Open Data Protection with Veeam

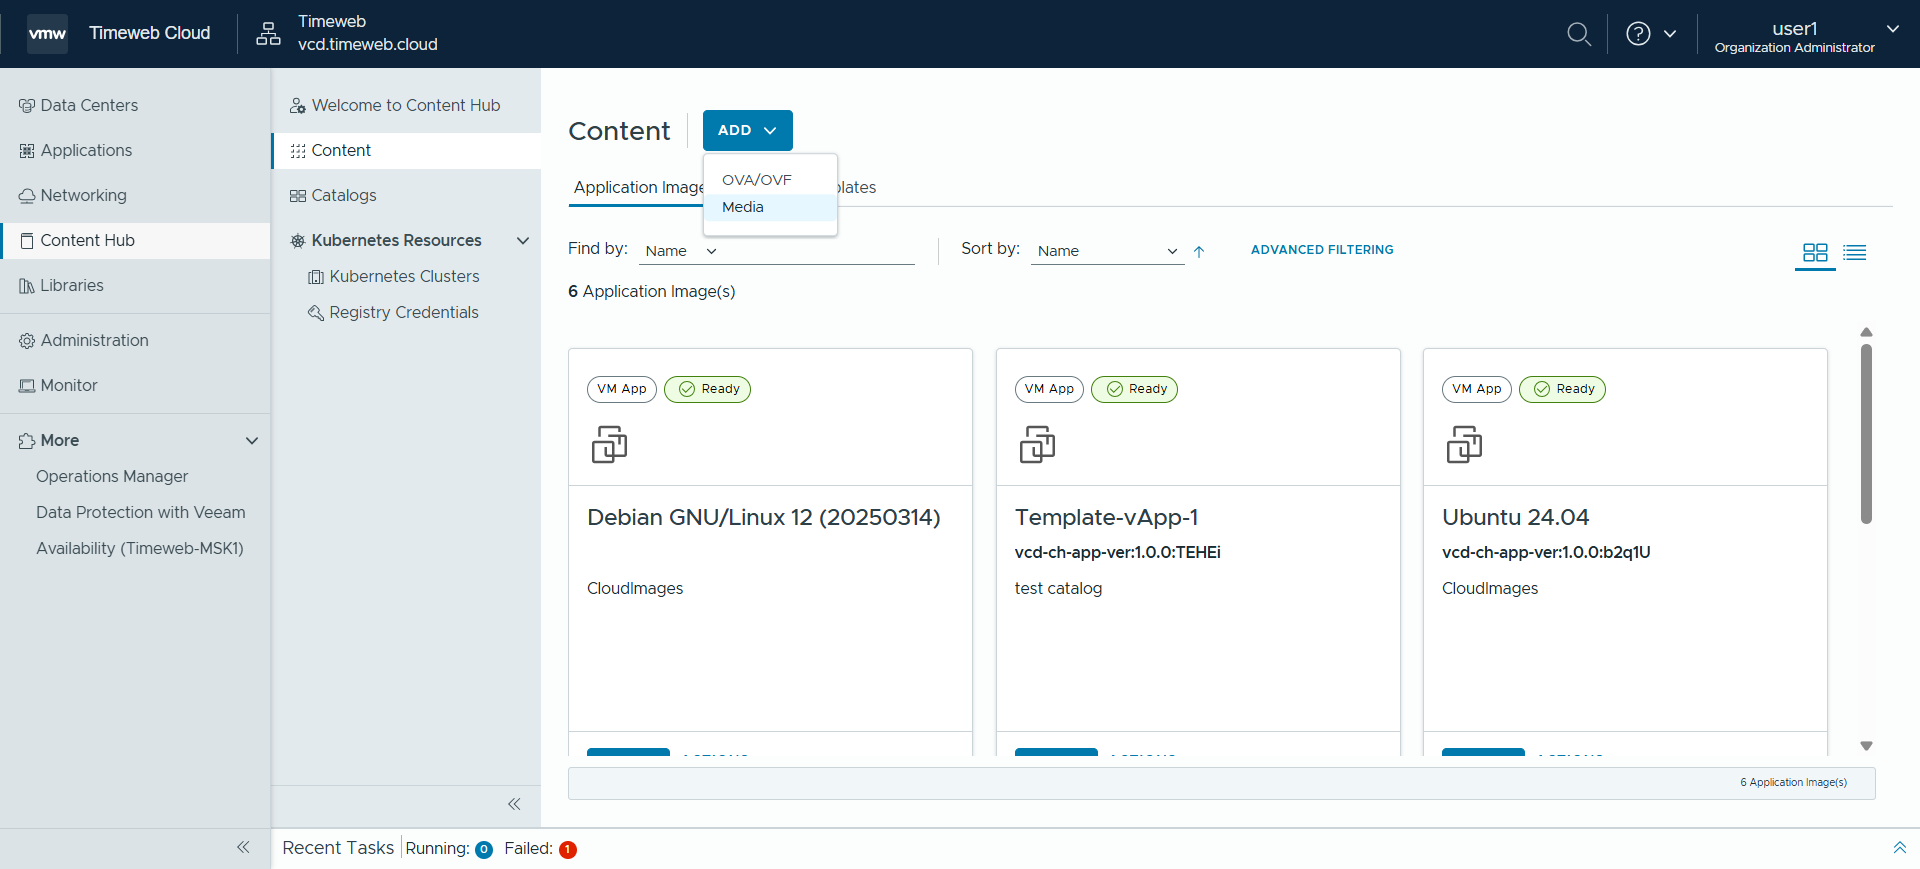pos(141,513)
